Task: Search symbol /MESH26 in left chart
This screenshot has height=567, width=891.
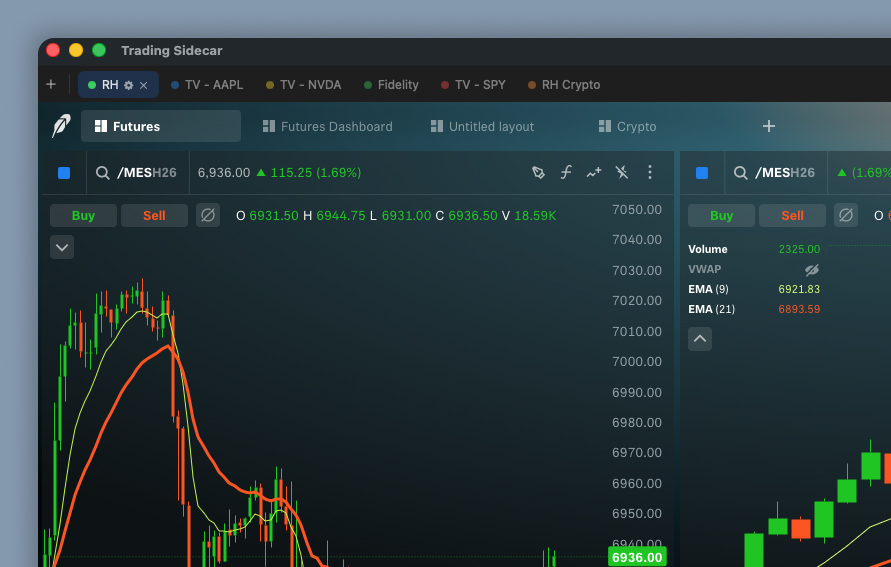Action: 147,173
